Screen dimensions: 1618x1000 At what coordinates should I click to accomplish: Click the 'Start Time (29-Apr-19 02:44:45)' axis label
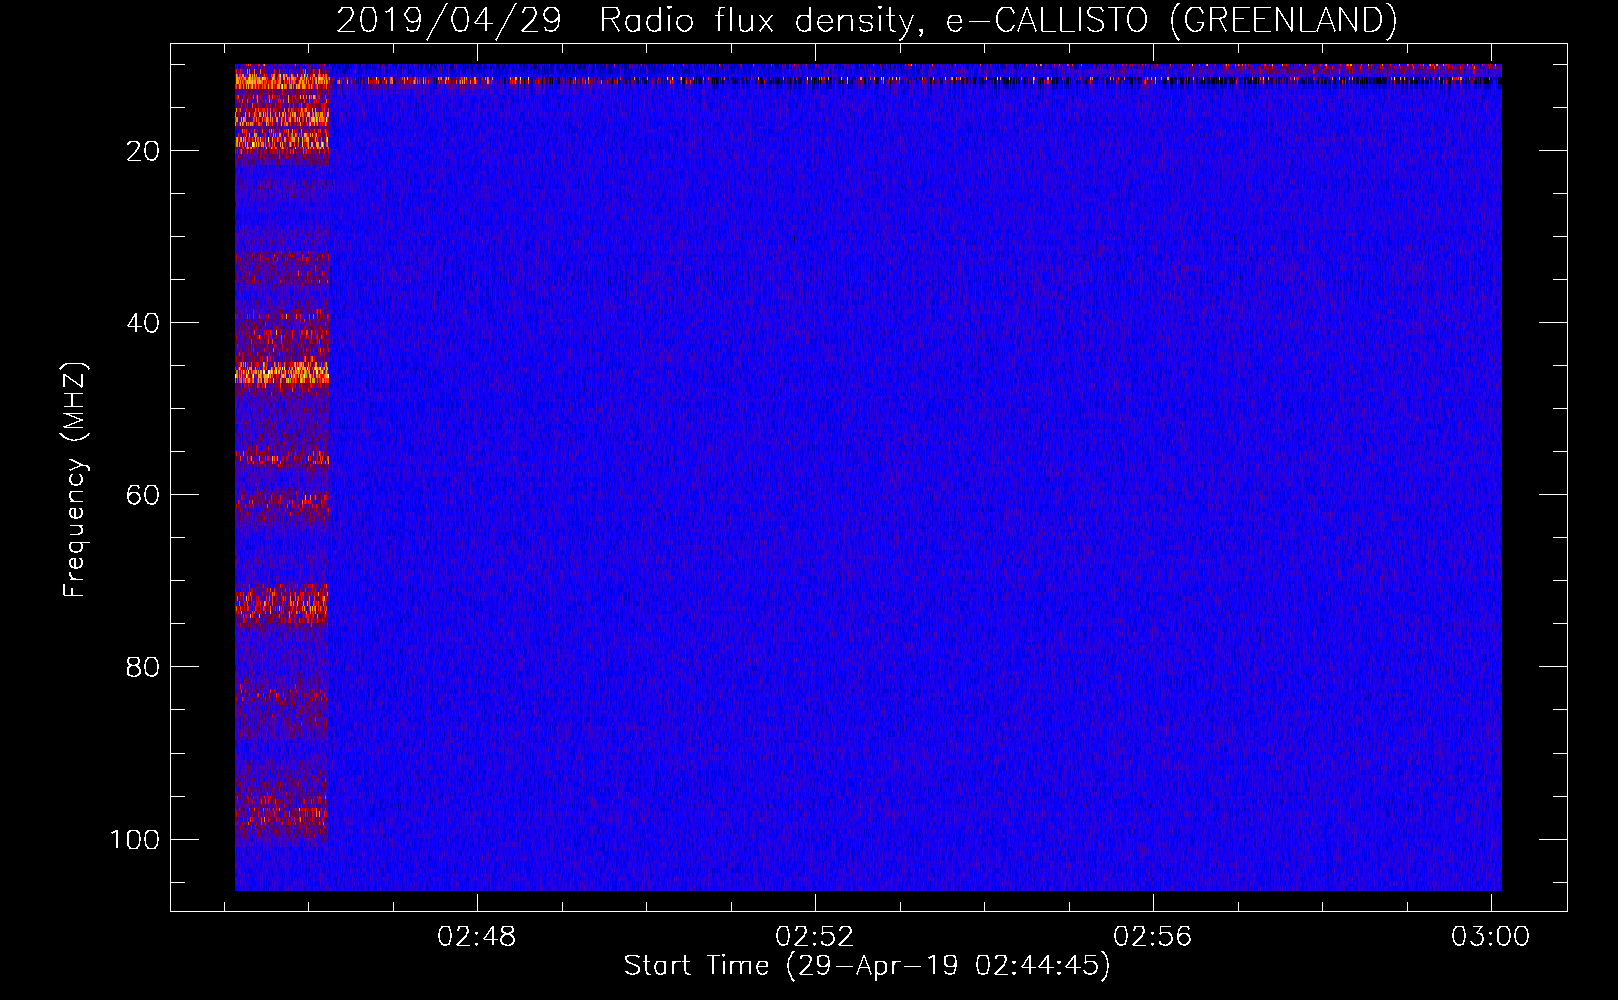[x=867, y=966]
